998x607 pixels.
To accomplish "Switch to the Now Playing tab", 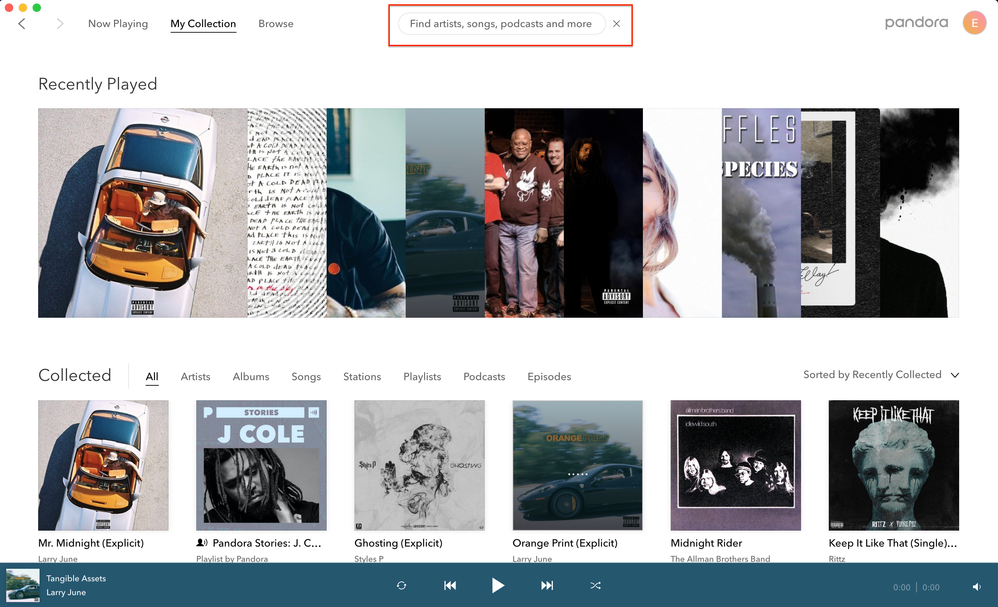I will [117, 24].
